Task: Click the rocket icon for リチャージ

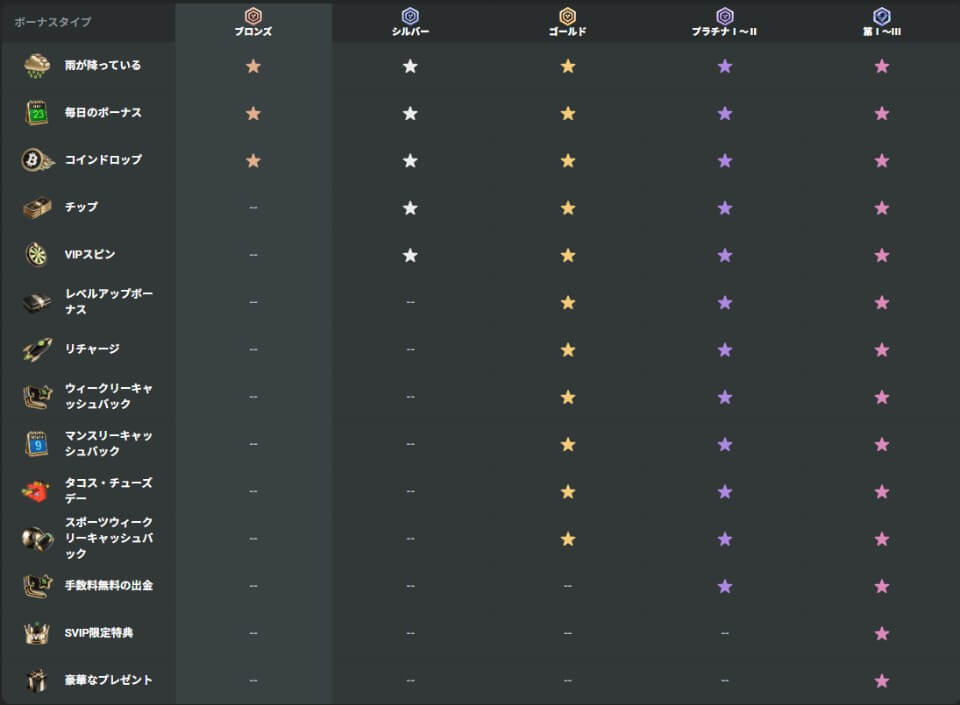Action: pos(37,349)
